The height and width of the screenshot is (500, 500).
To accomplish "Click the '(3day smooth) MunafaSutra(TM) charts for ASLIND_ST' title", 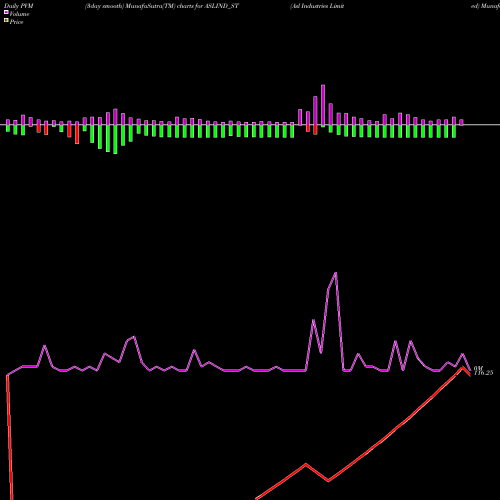I will 162,6.
